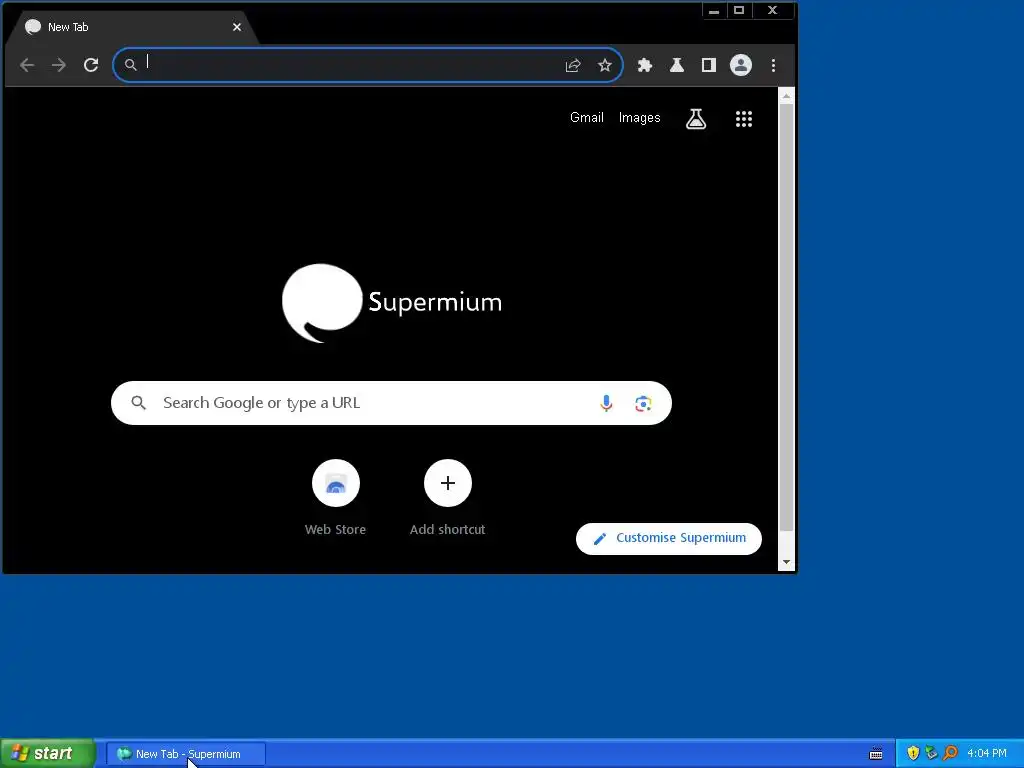Start voice search with microphone icon
The height and width of the screenshot is (768, 1024).
606,403
